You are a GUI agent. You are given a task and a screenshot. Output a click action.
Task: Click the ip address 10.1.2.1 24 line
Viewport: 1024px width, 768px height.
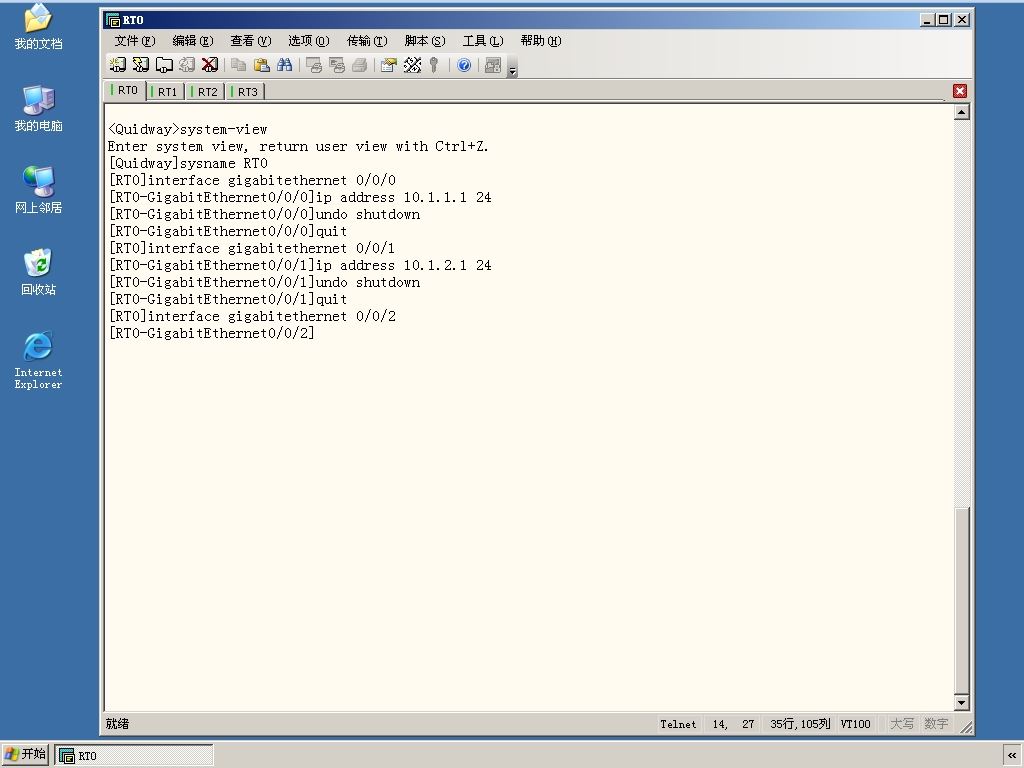[x=300, y=265]
